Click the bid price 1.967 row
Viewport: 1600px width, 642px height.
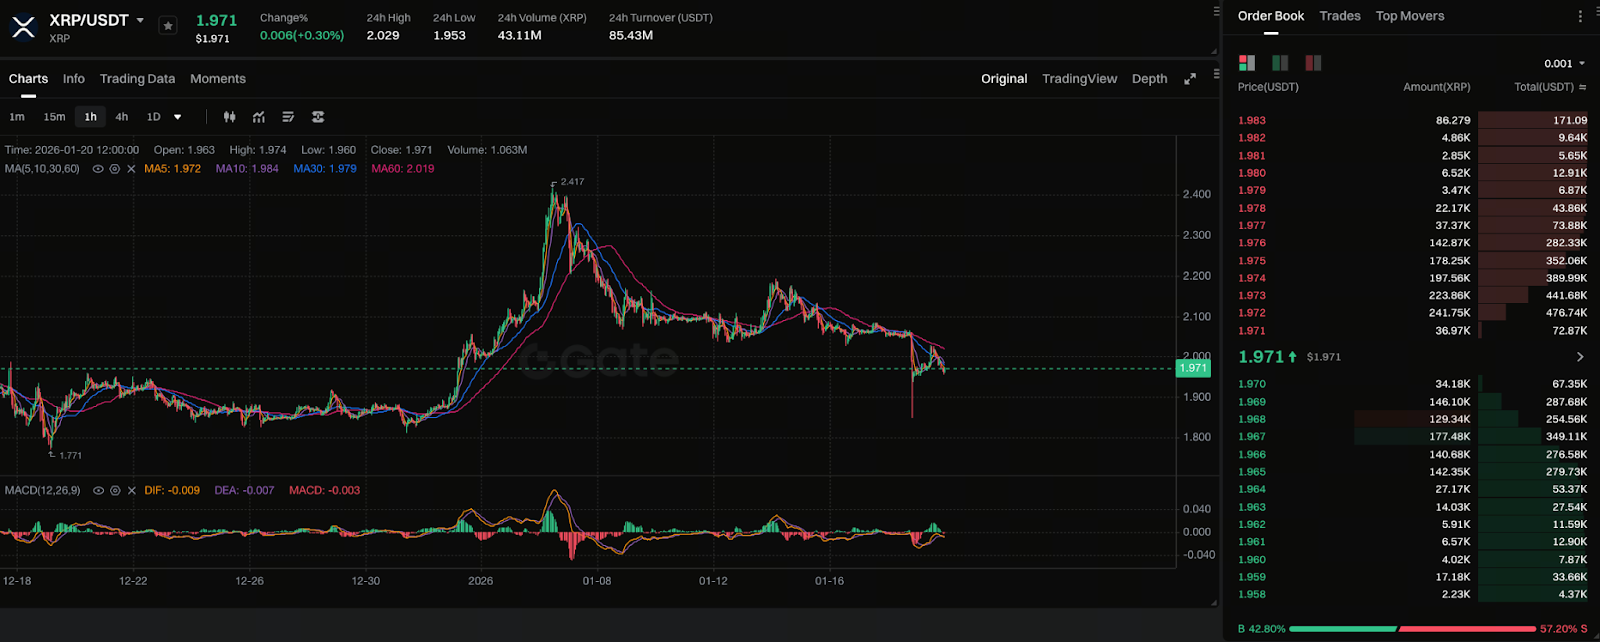point(1412,437)
